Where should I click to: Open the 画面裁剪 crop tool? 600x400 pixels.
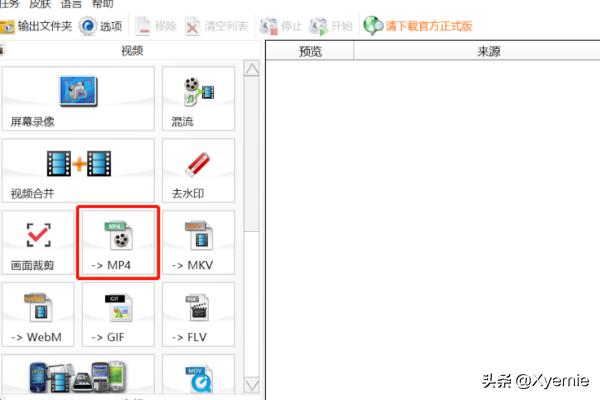[36, 243]
